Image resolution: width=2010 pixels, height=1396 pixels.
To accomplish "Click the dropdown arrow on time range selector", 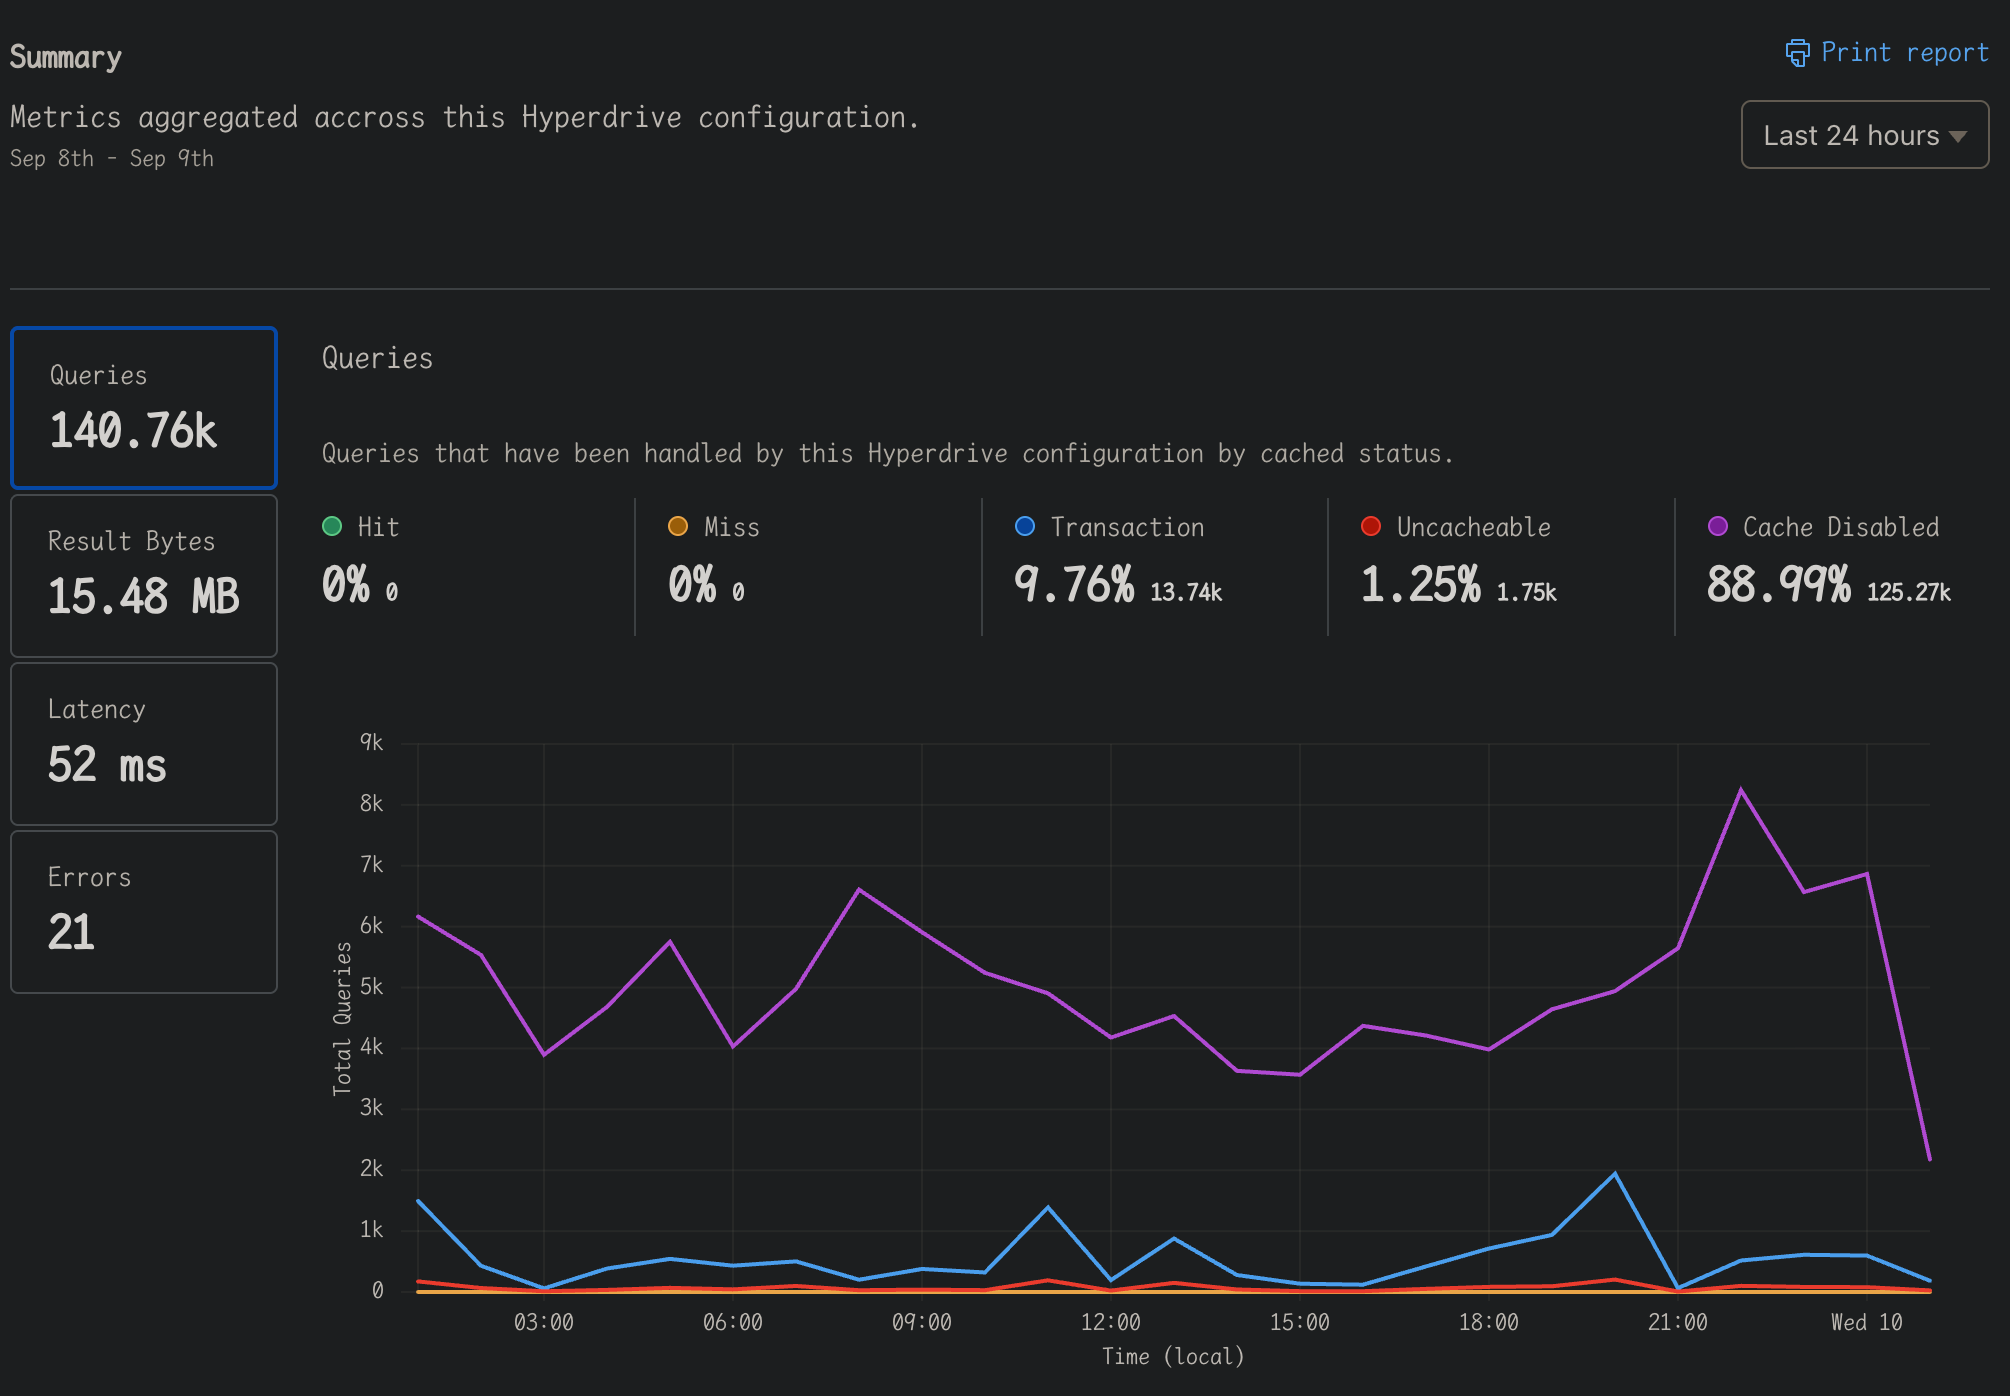I will [x=1958, y=136].
